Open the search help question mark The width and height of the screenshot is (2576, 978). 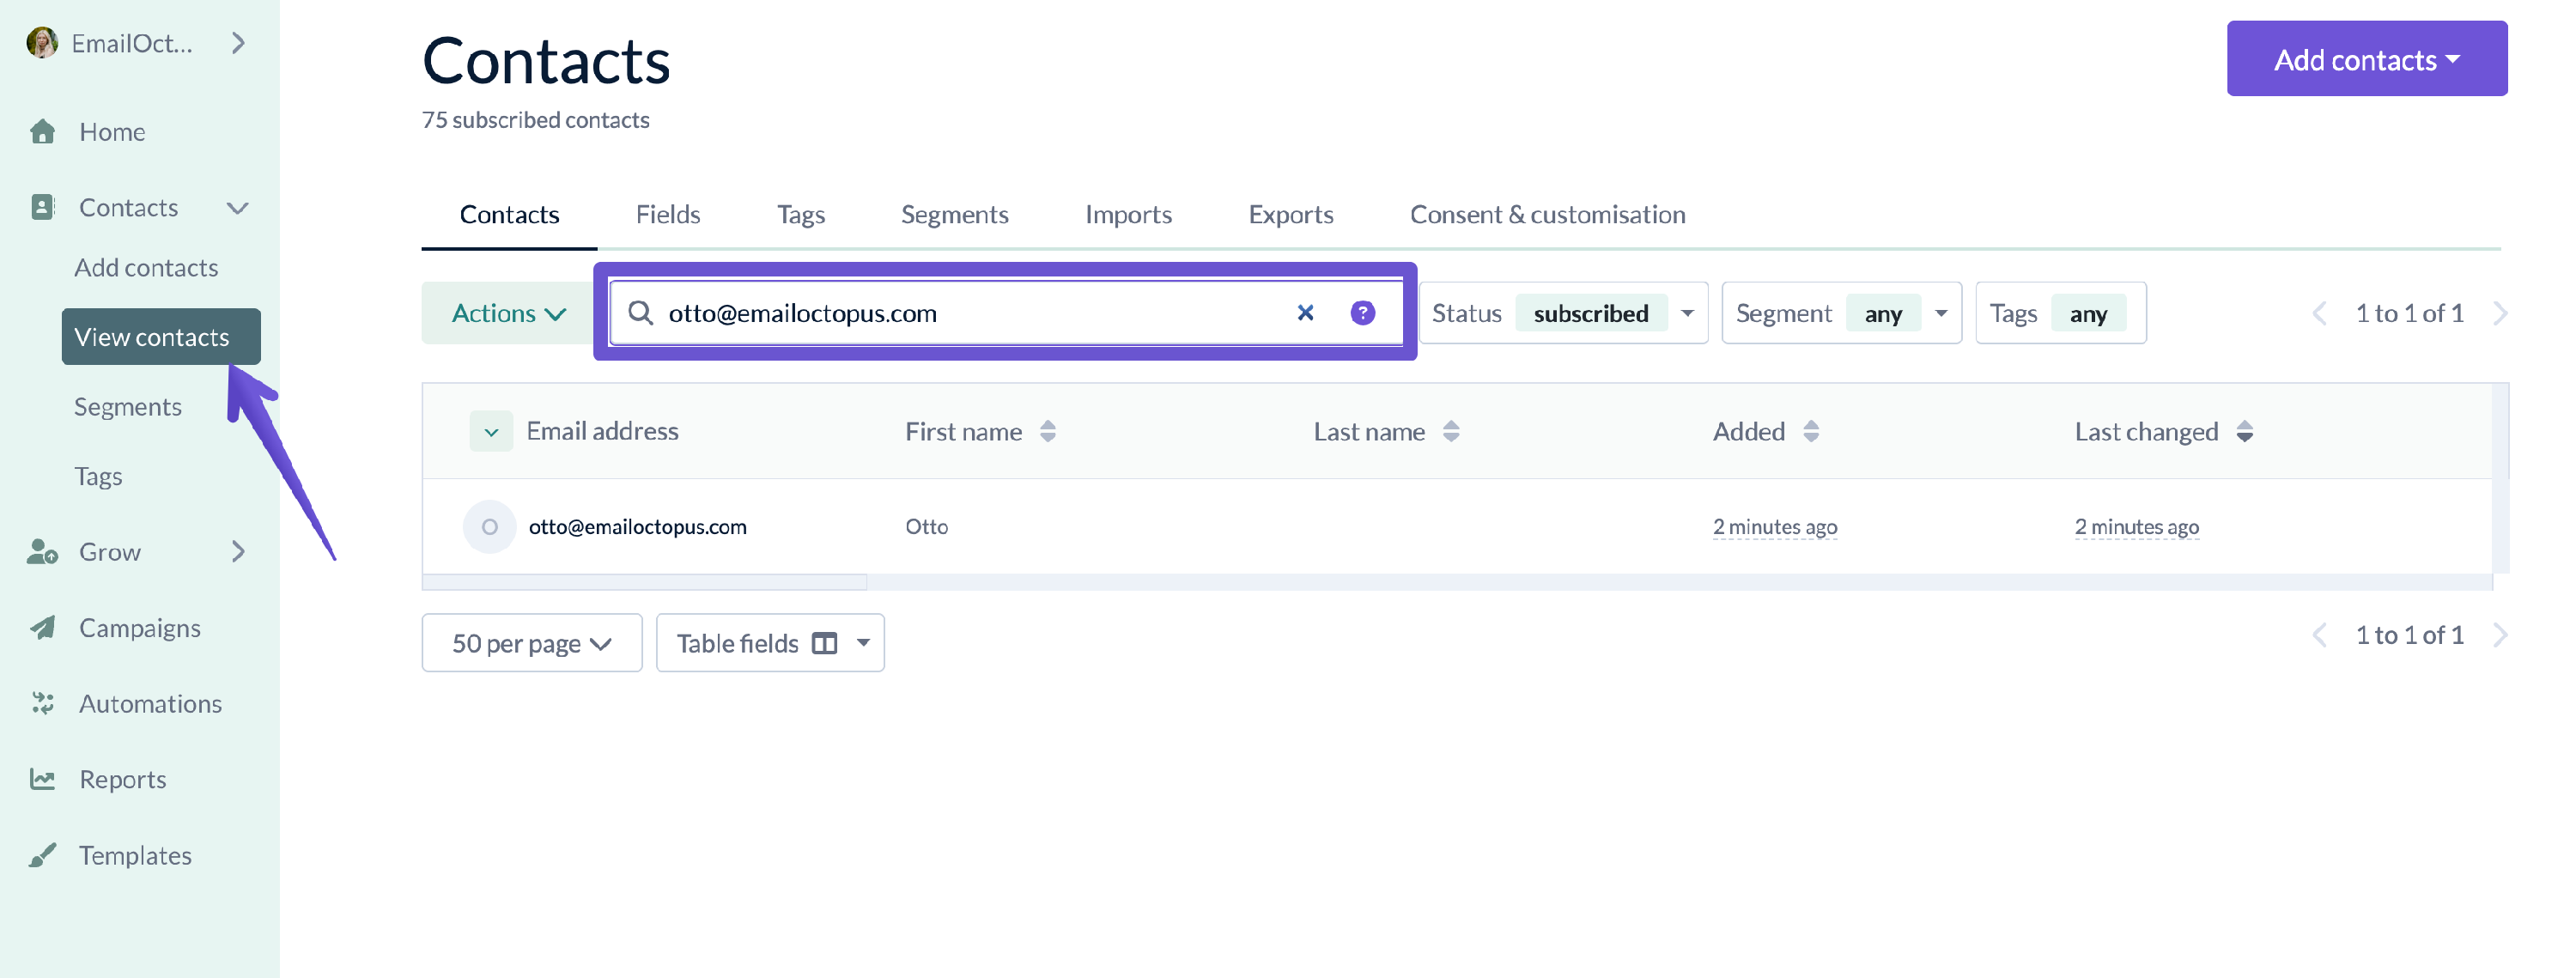(1362, 313)
